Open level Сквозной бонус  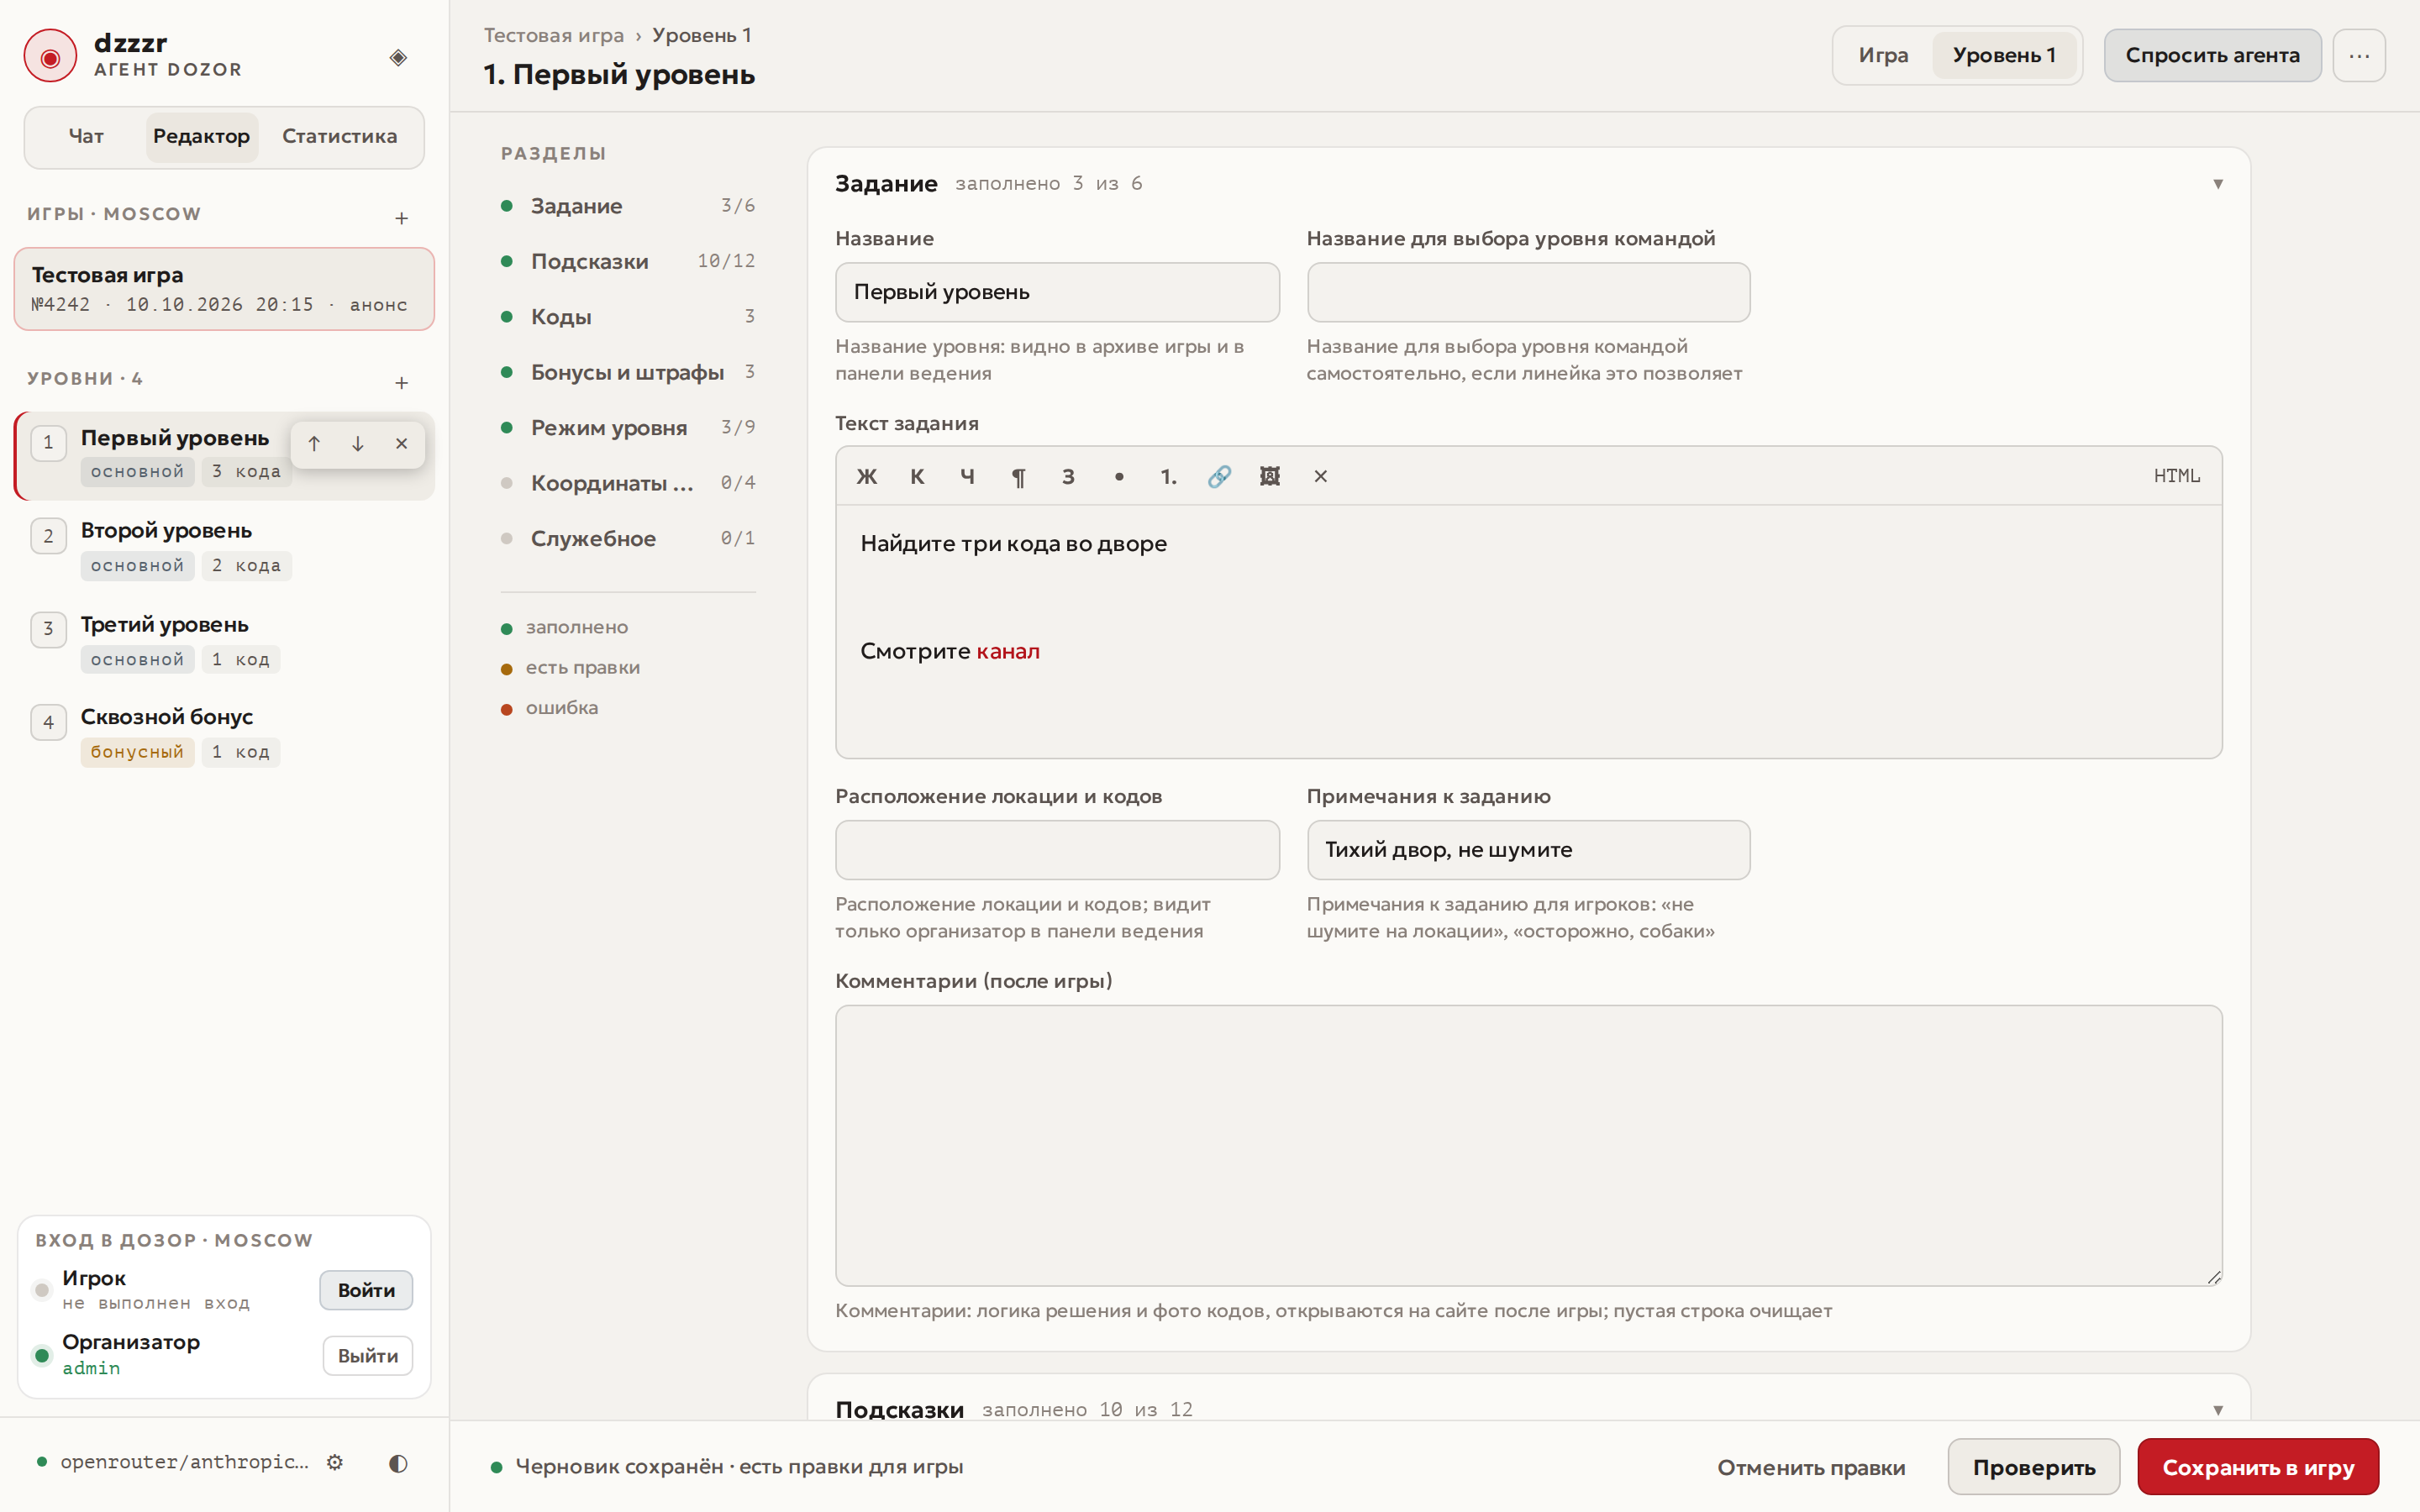(x=224, y=734)
